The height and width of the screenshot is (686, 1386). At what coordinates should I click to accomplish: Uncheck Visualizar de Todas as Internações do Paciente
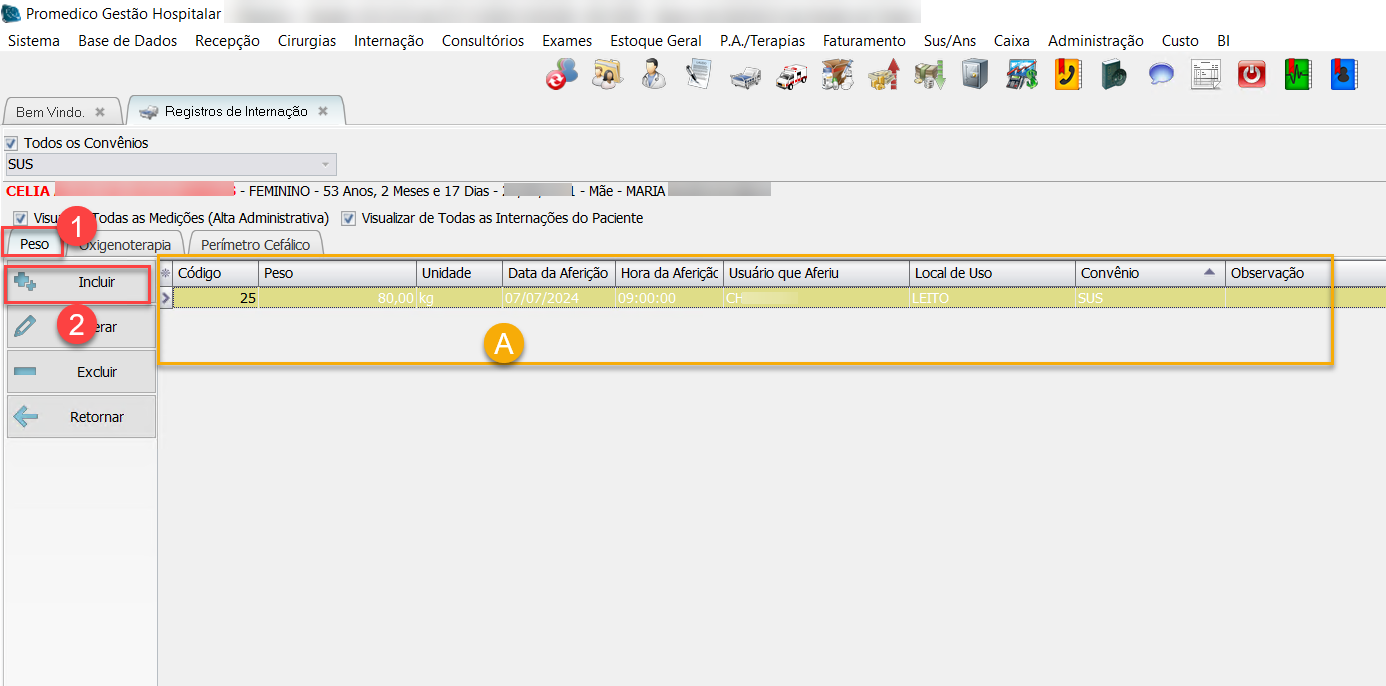click(349, 218)
